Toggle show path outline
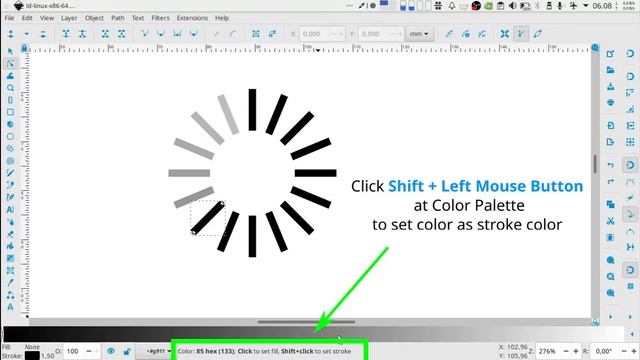This screenshot has height=360, width=640. coord(538,34)
